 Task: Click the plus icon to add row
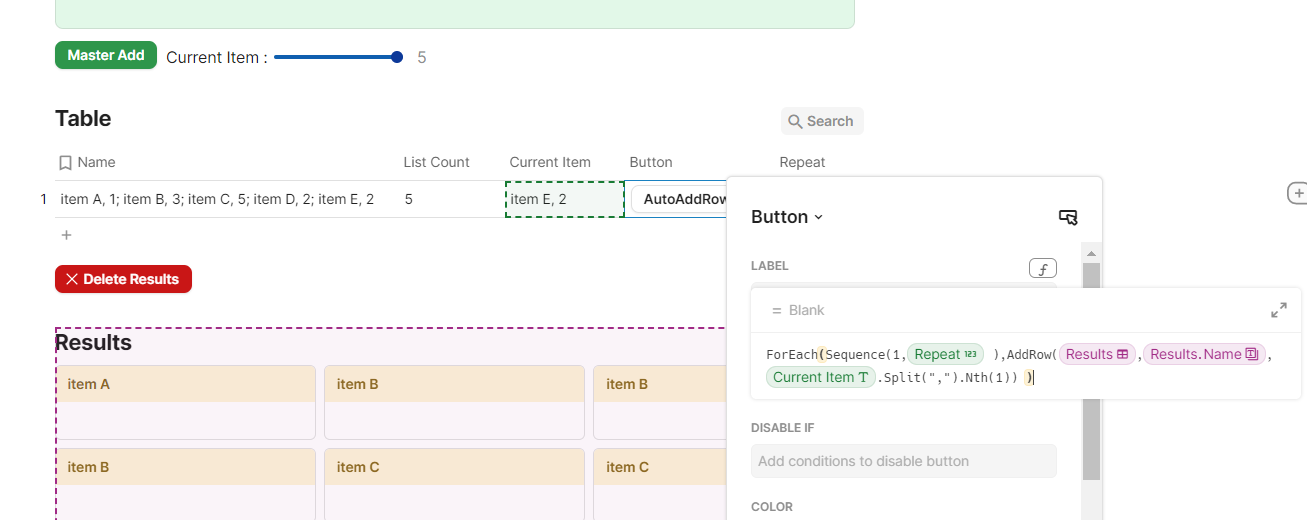click(67, 235)
